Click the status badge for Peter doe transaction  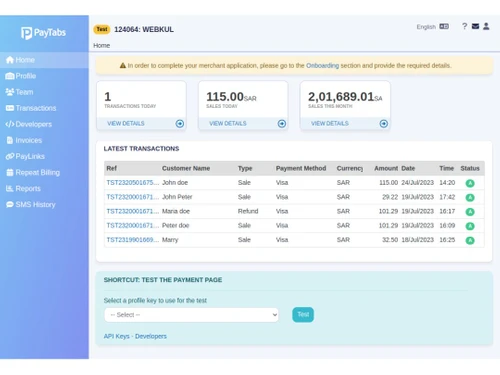(470, 226)
